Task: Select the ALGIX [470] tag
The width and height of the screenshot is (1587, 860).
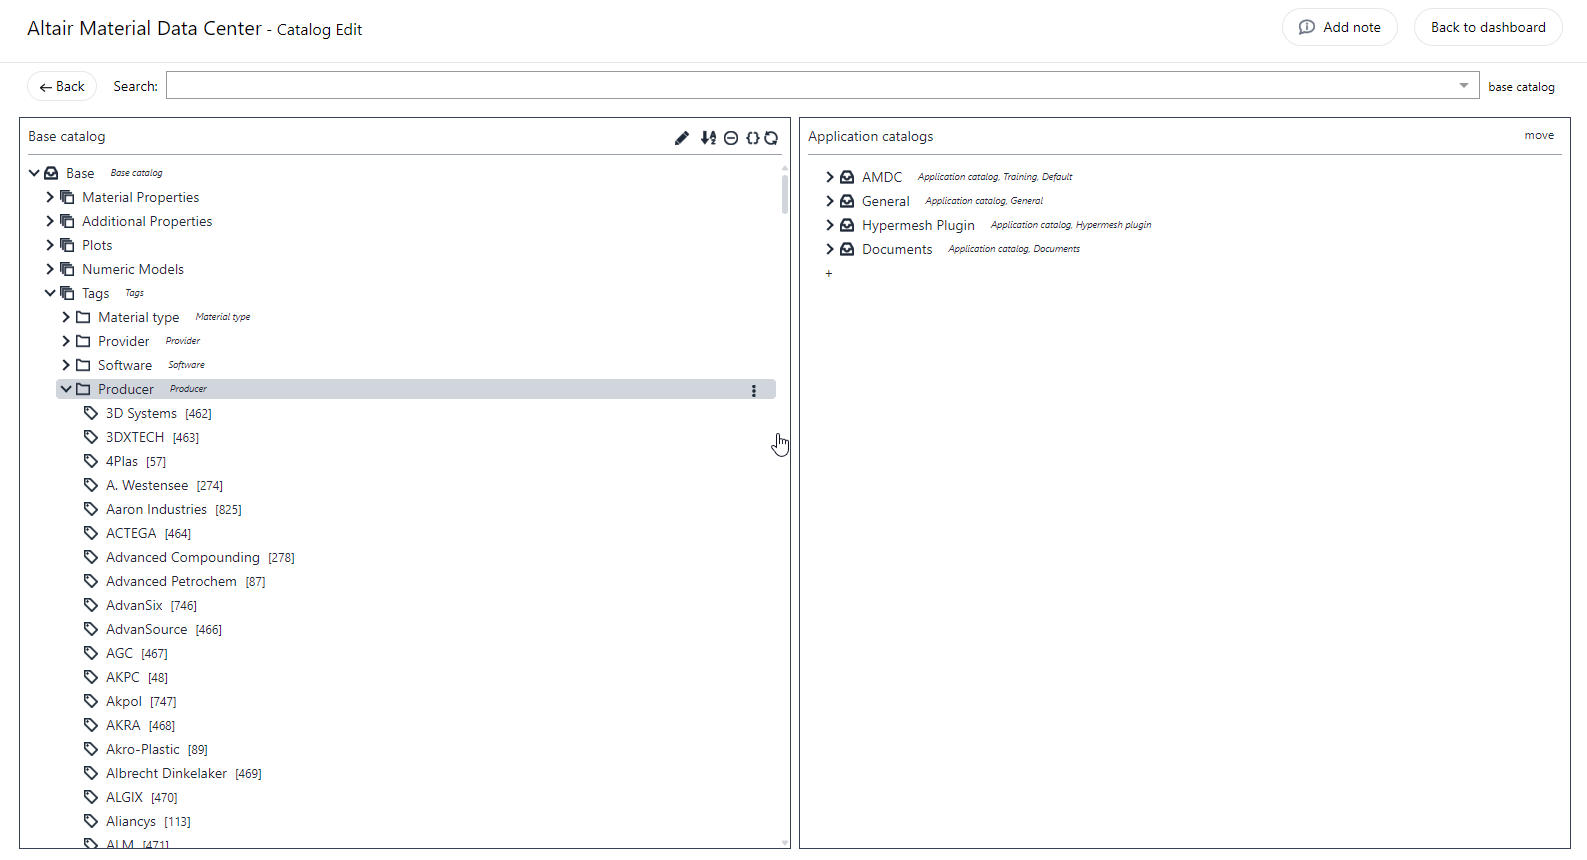Action: click(141, 797)
